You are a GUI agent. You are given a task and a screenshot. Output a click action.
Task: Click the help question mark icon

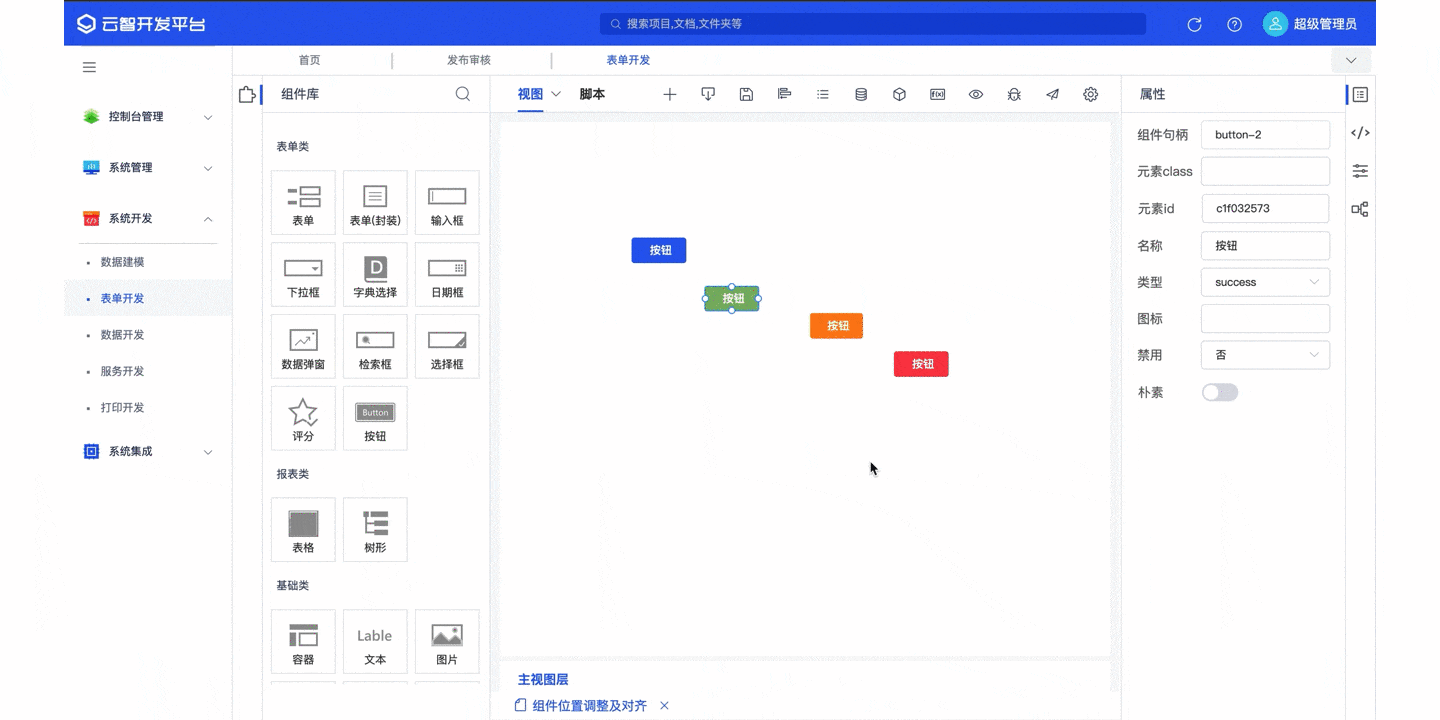1234,24
